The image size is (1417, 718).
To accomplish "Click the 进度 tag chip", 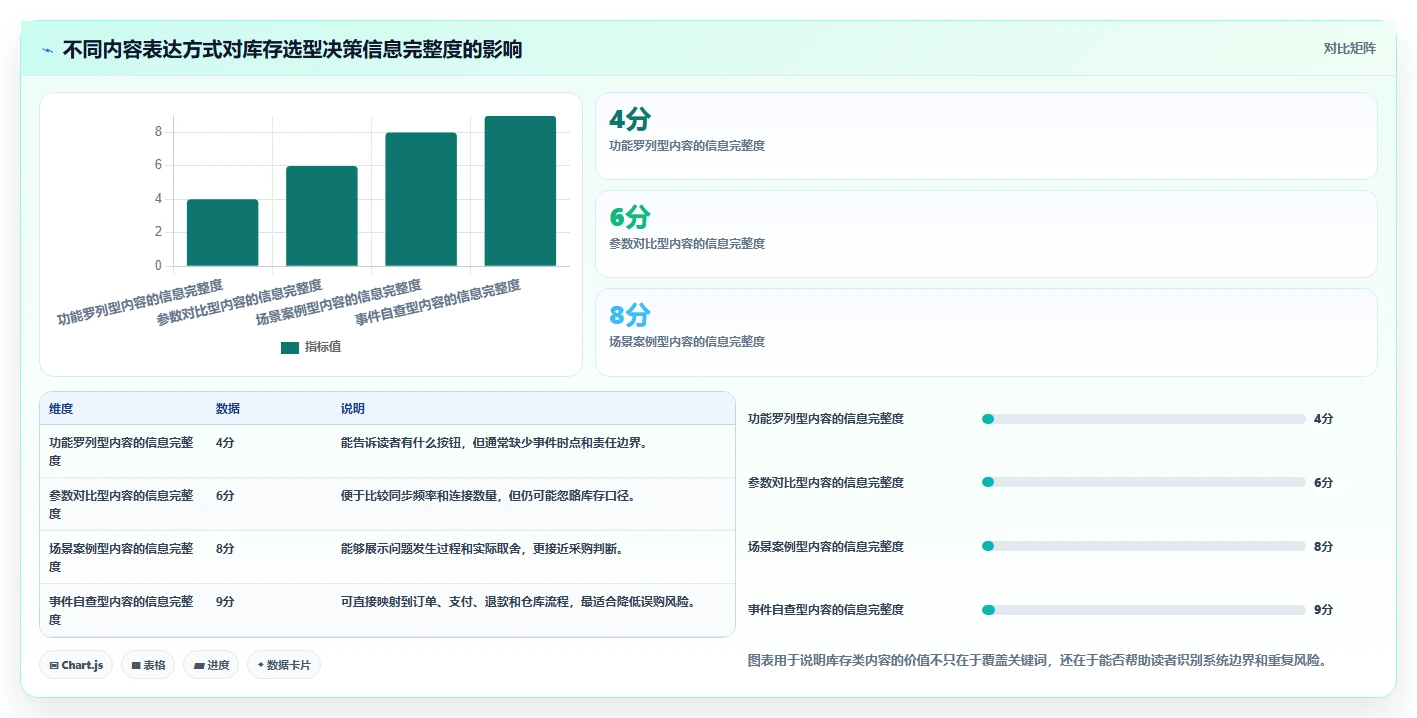I will 211,665.
